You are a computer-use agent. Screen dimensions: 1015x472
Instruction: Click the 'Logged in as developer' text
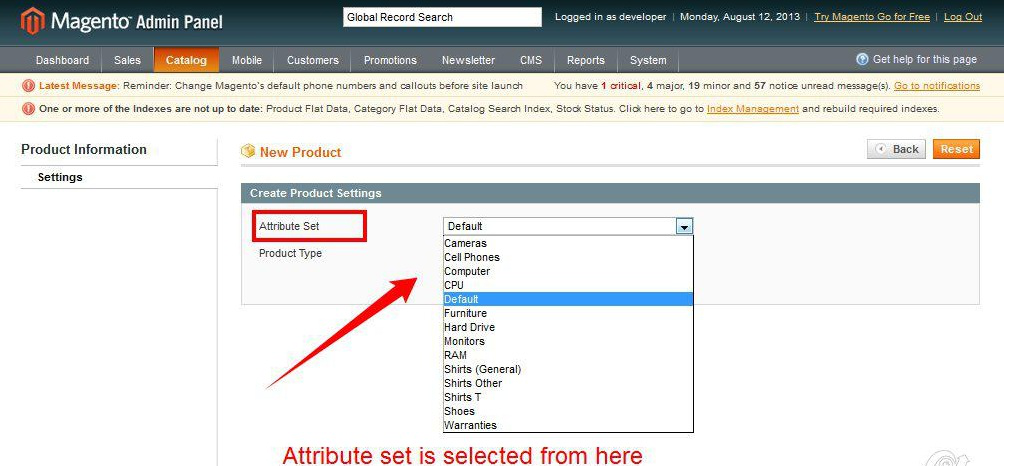coord(610,17)
